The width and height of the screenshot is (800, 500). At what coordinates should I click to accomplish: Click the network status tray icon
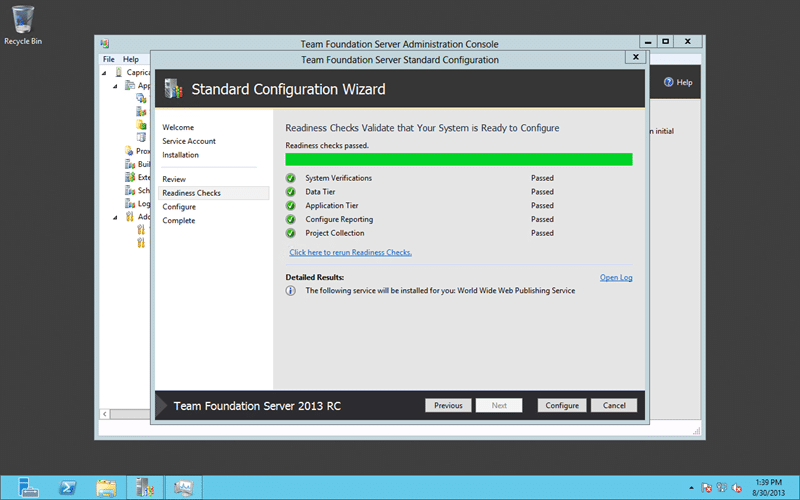coord(721,488)
